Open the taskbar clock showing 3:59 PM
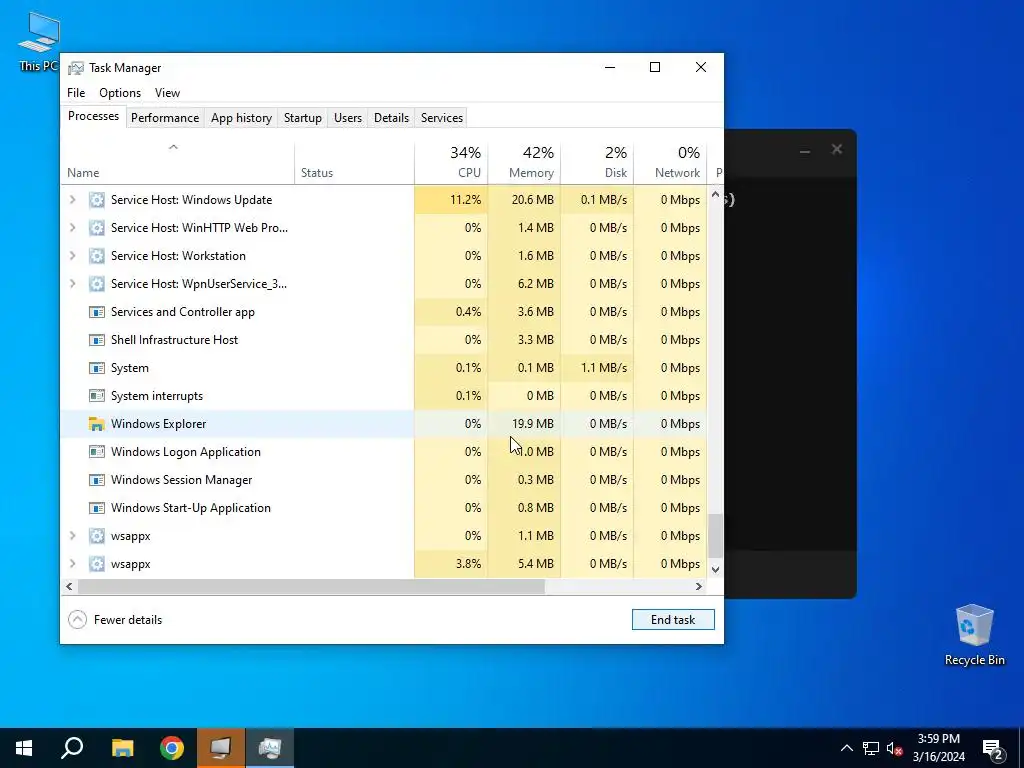The width and height of the screenshot is (1024, 768). [938, 748]
